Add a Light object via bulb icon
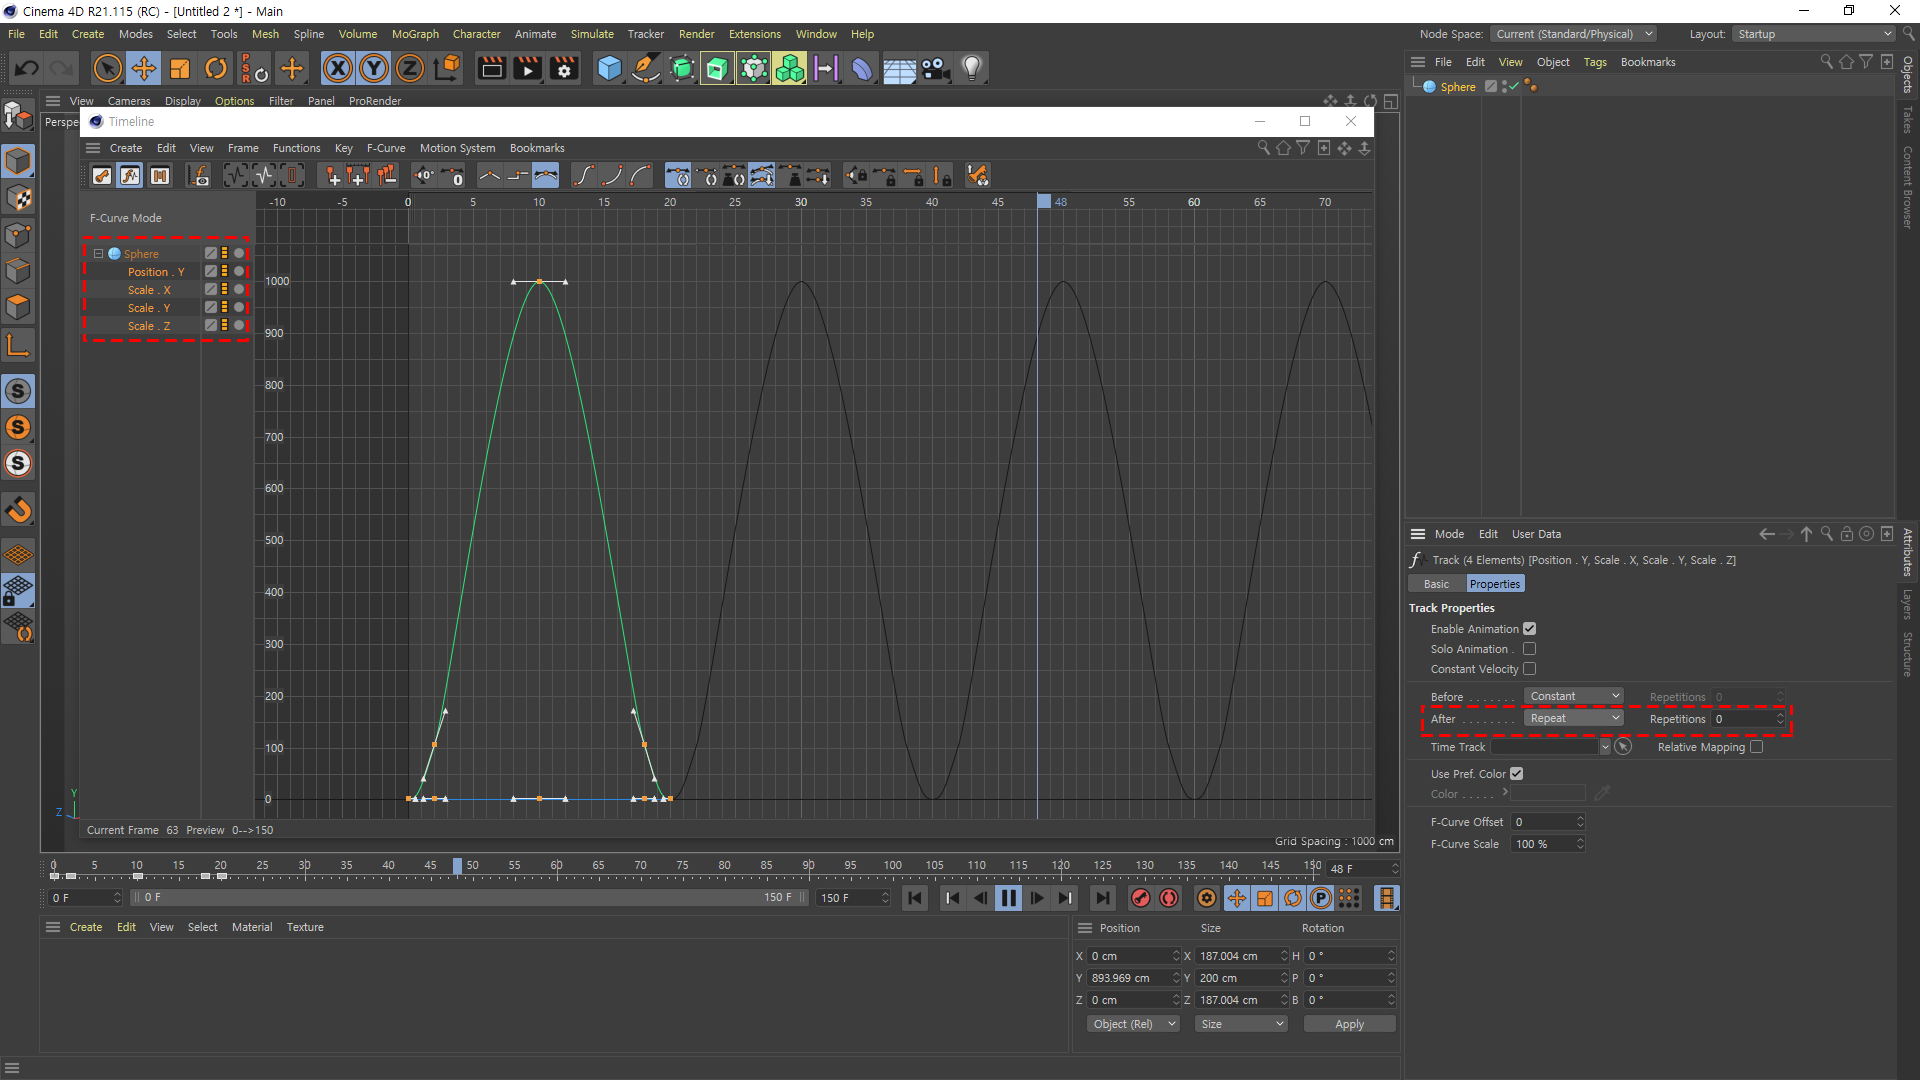Viewport: 1920px width, 1080px height. click(x=971, y=68)
